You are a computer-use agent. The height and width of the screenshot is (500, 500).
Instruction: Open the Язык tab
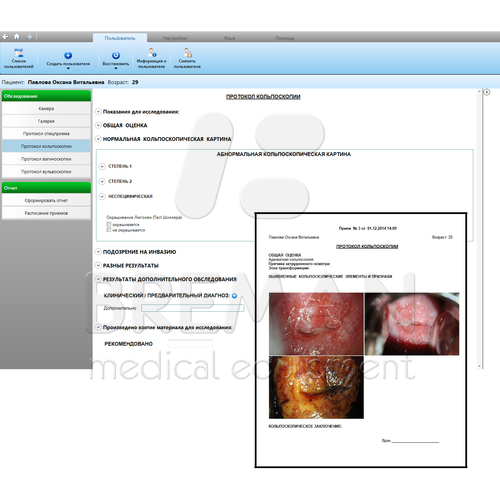coord(230,38)
